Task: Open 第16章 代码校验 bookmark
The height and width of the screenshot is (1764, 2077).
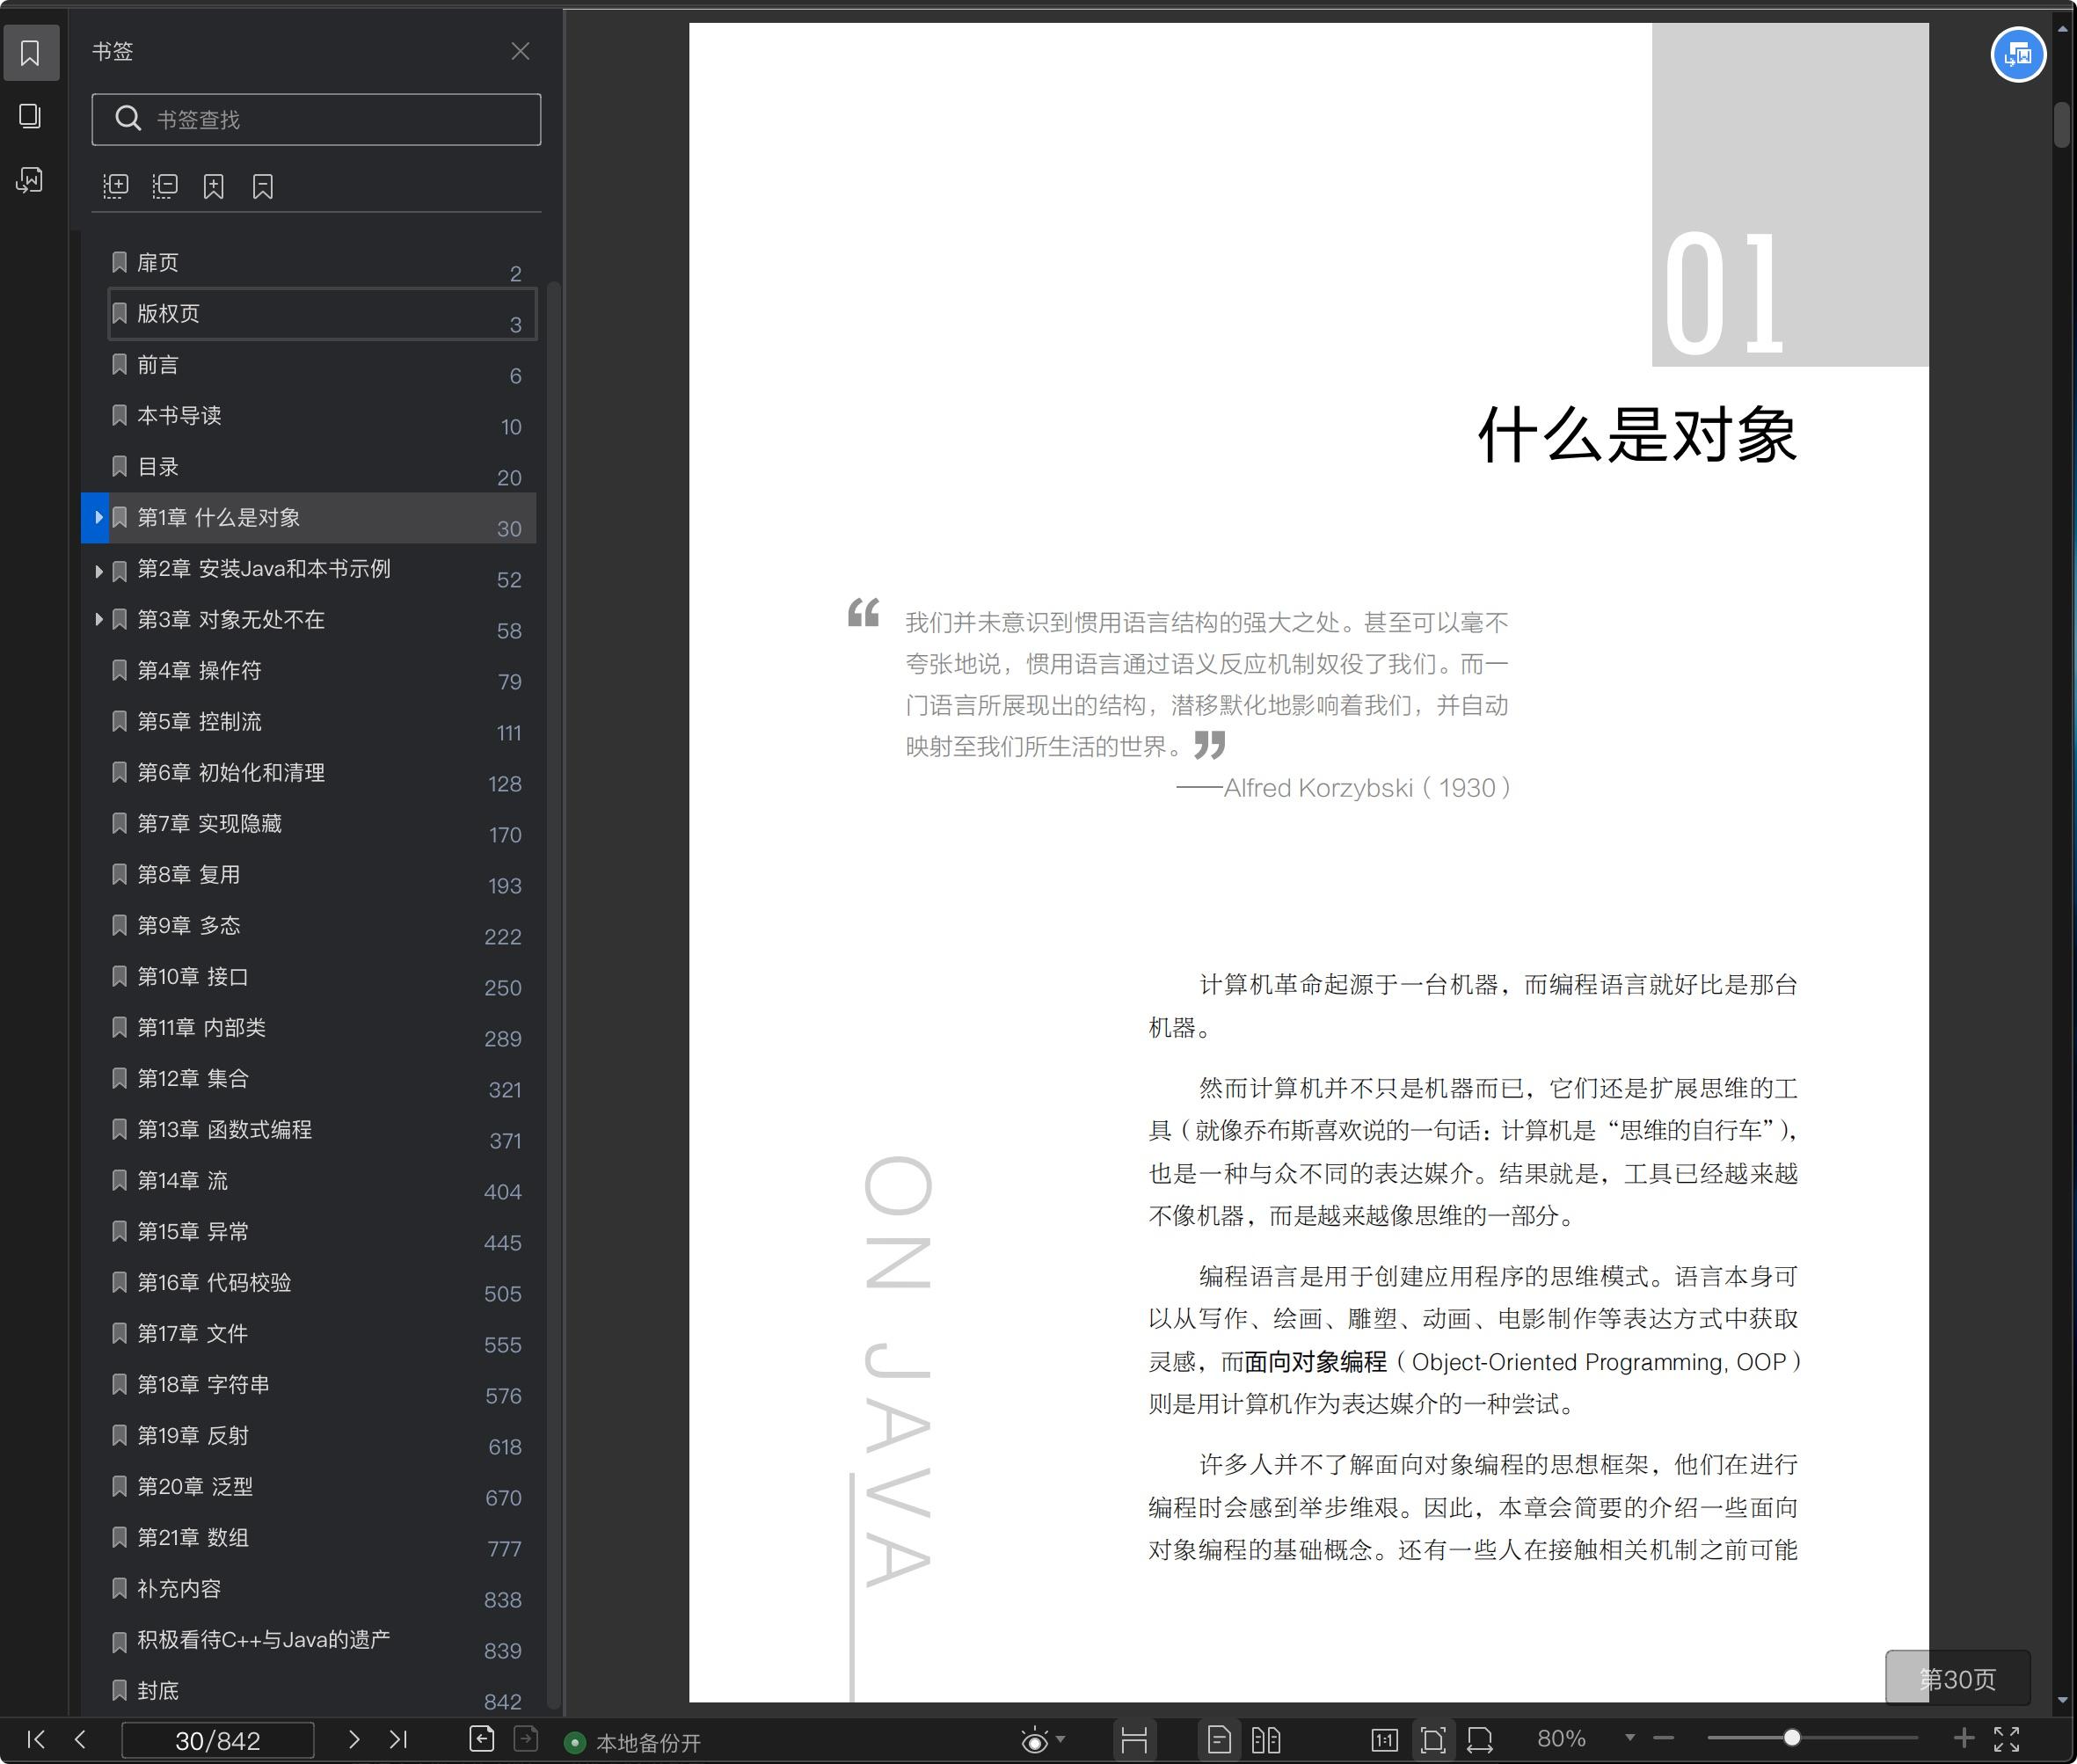Action: tap(322, 1283)
